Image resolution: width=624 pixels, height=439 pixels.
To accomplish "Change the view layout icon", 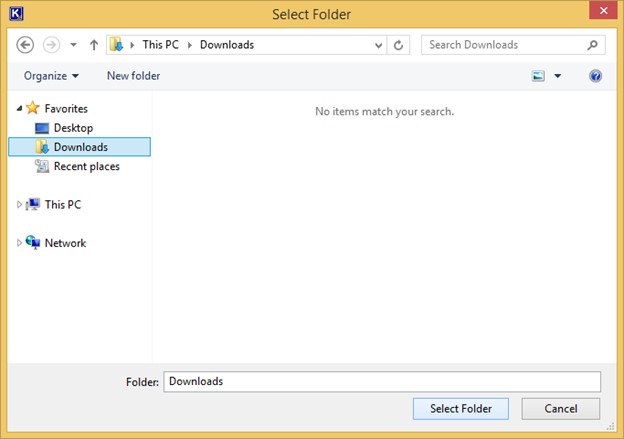I will (539, 76).
